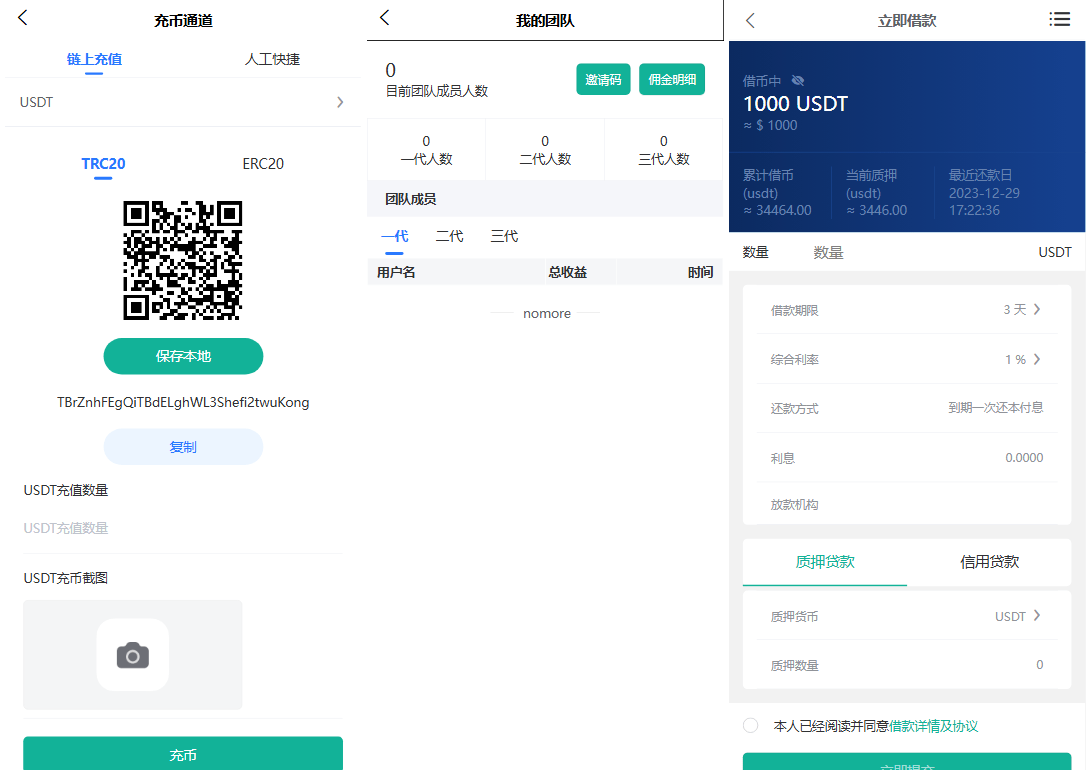Tap the 保存本地 button
Viewport: 1091px width, 770px height.
(x=183, y=356)
